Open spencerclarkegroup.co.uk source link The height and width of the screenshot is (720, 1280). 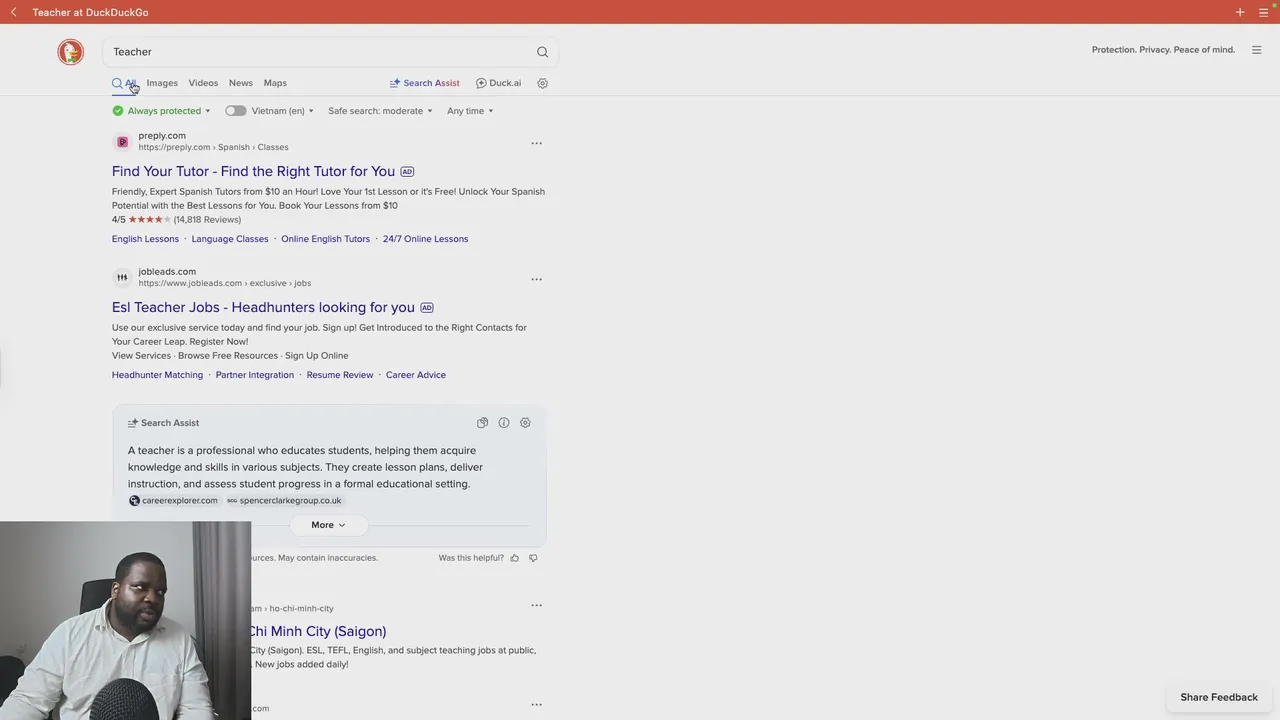(284, 500)
